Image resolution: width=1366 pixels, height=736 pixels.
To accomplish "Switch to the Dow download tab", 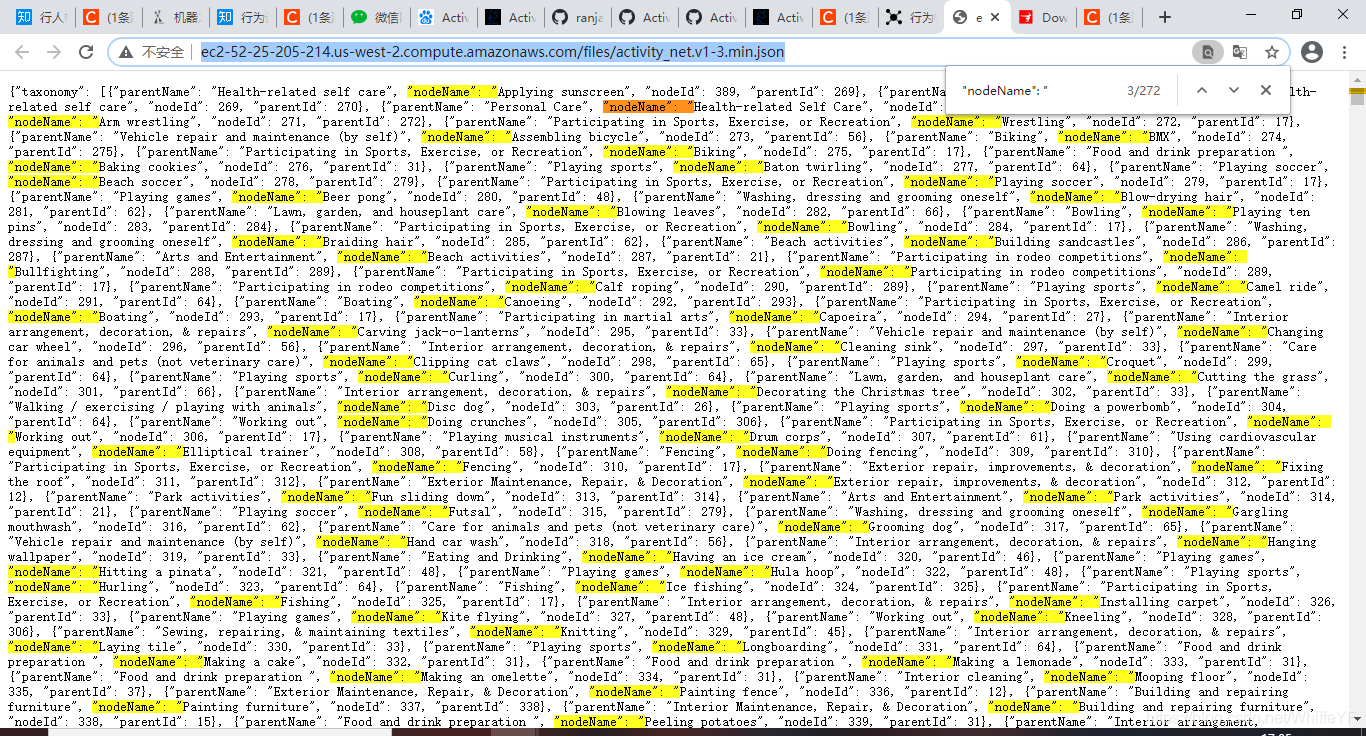I will [x=1044, y=17].
